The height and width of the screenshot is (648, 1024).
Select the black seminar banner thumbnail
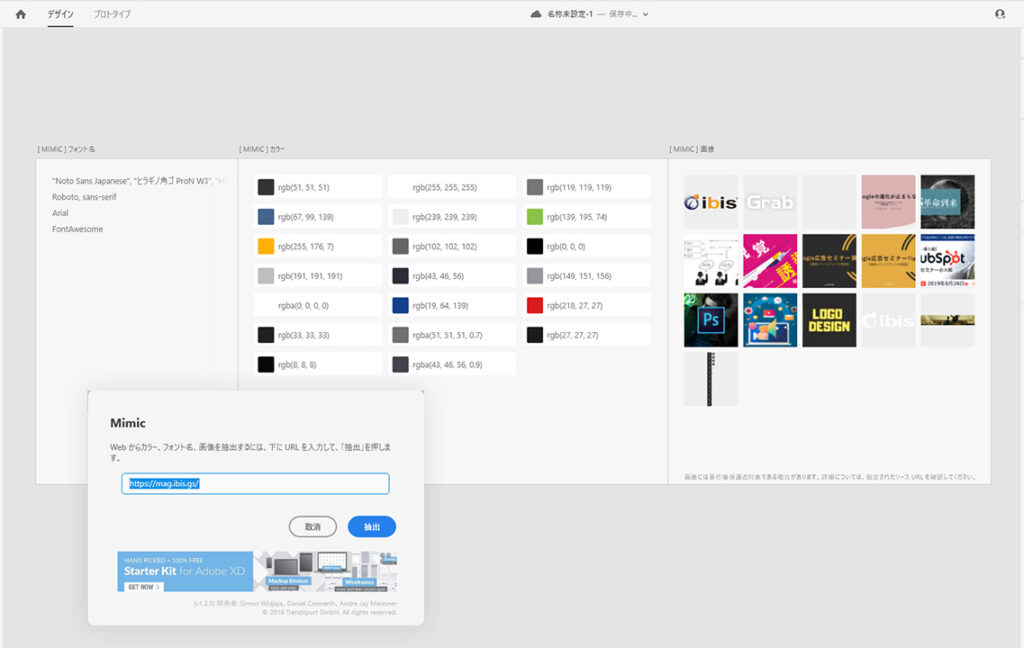(x=829, y=261)
